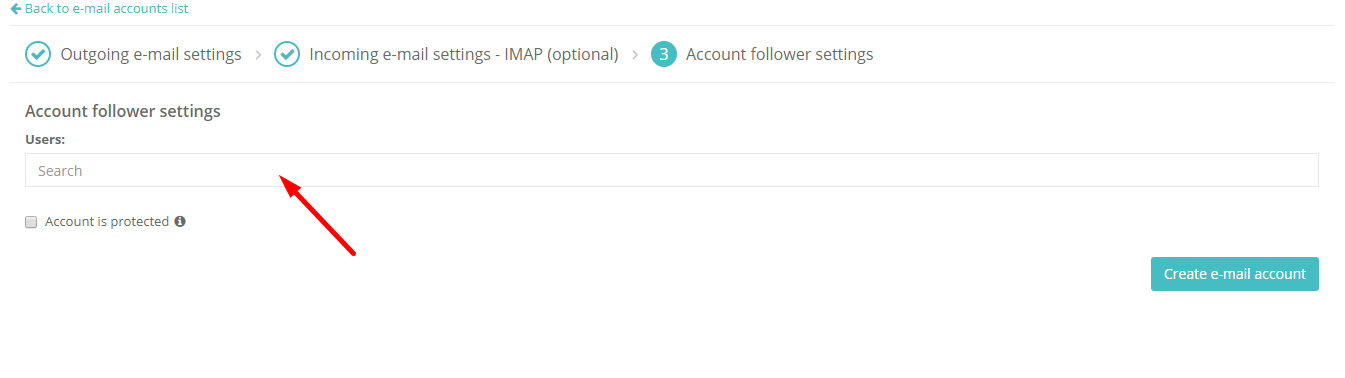The height and width of the screenshot is (378, 1345).
Task: Show info icon next to Account is protected
Action: pyautogui.click(x=180, y=221)
